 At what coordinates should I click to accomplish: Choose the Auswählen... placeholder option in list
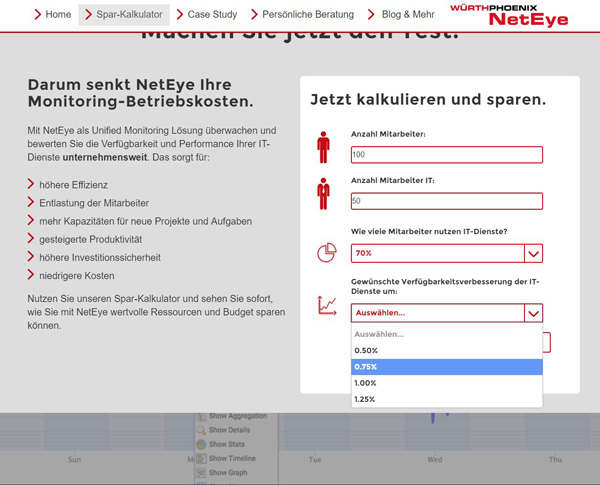pyautogui.click(x=447, y=334)
